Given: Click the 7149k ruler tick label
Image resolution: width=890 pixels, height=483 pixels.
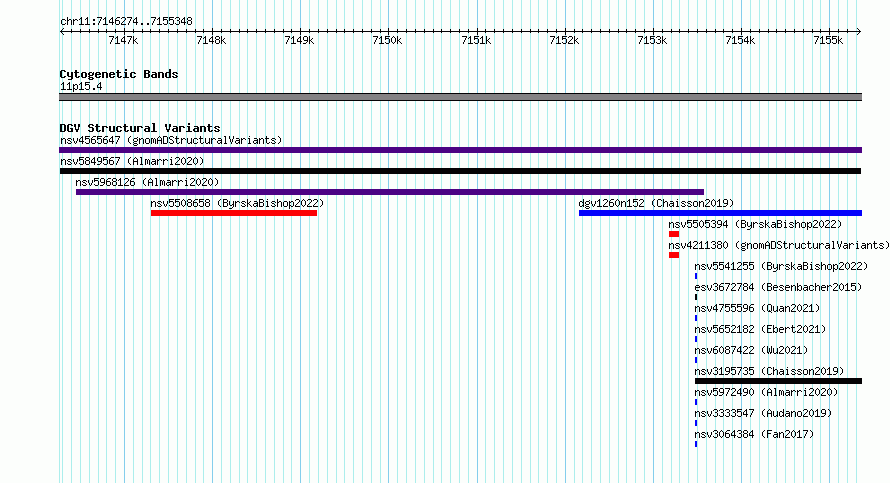Looking at the screenshot, I should (299, 40).
